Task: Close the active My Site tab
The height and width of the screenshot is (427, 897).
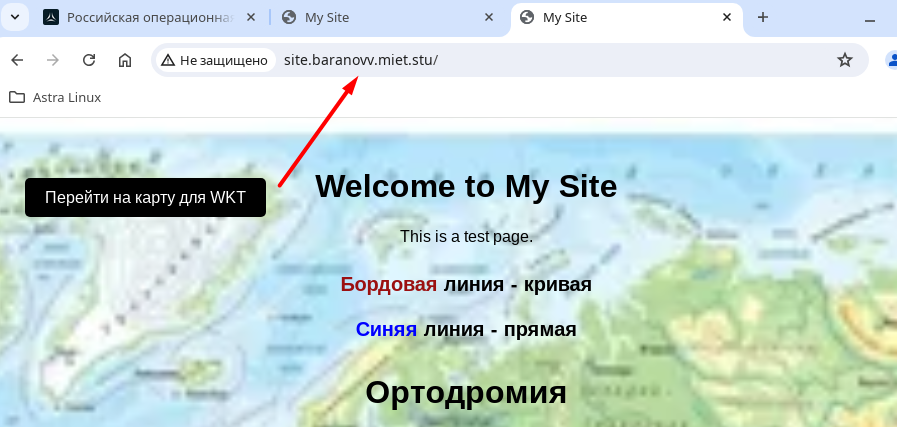Action: (727, 18)
